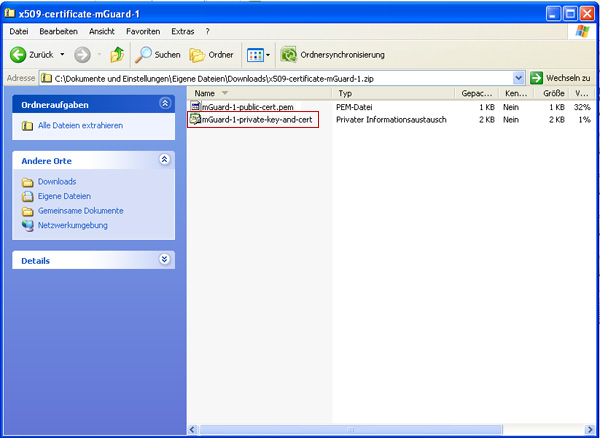Open the Suchen search tool
Viewport: 600px width, 438px height.
coord(159,54)
